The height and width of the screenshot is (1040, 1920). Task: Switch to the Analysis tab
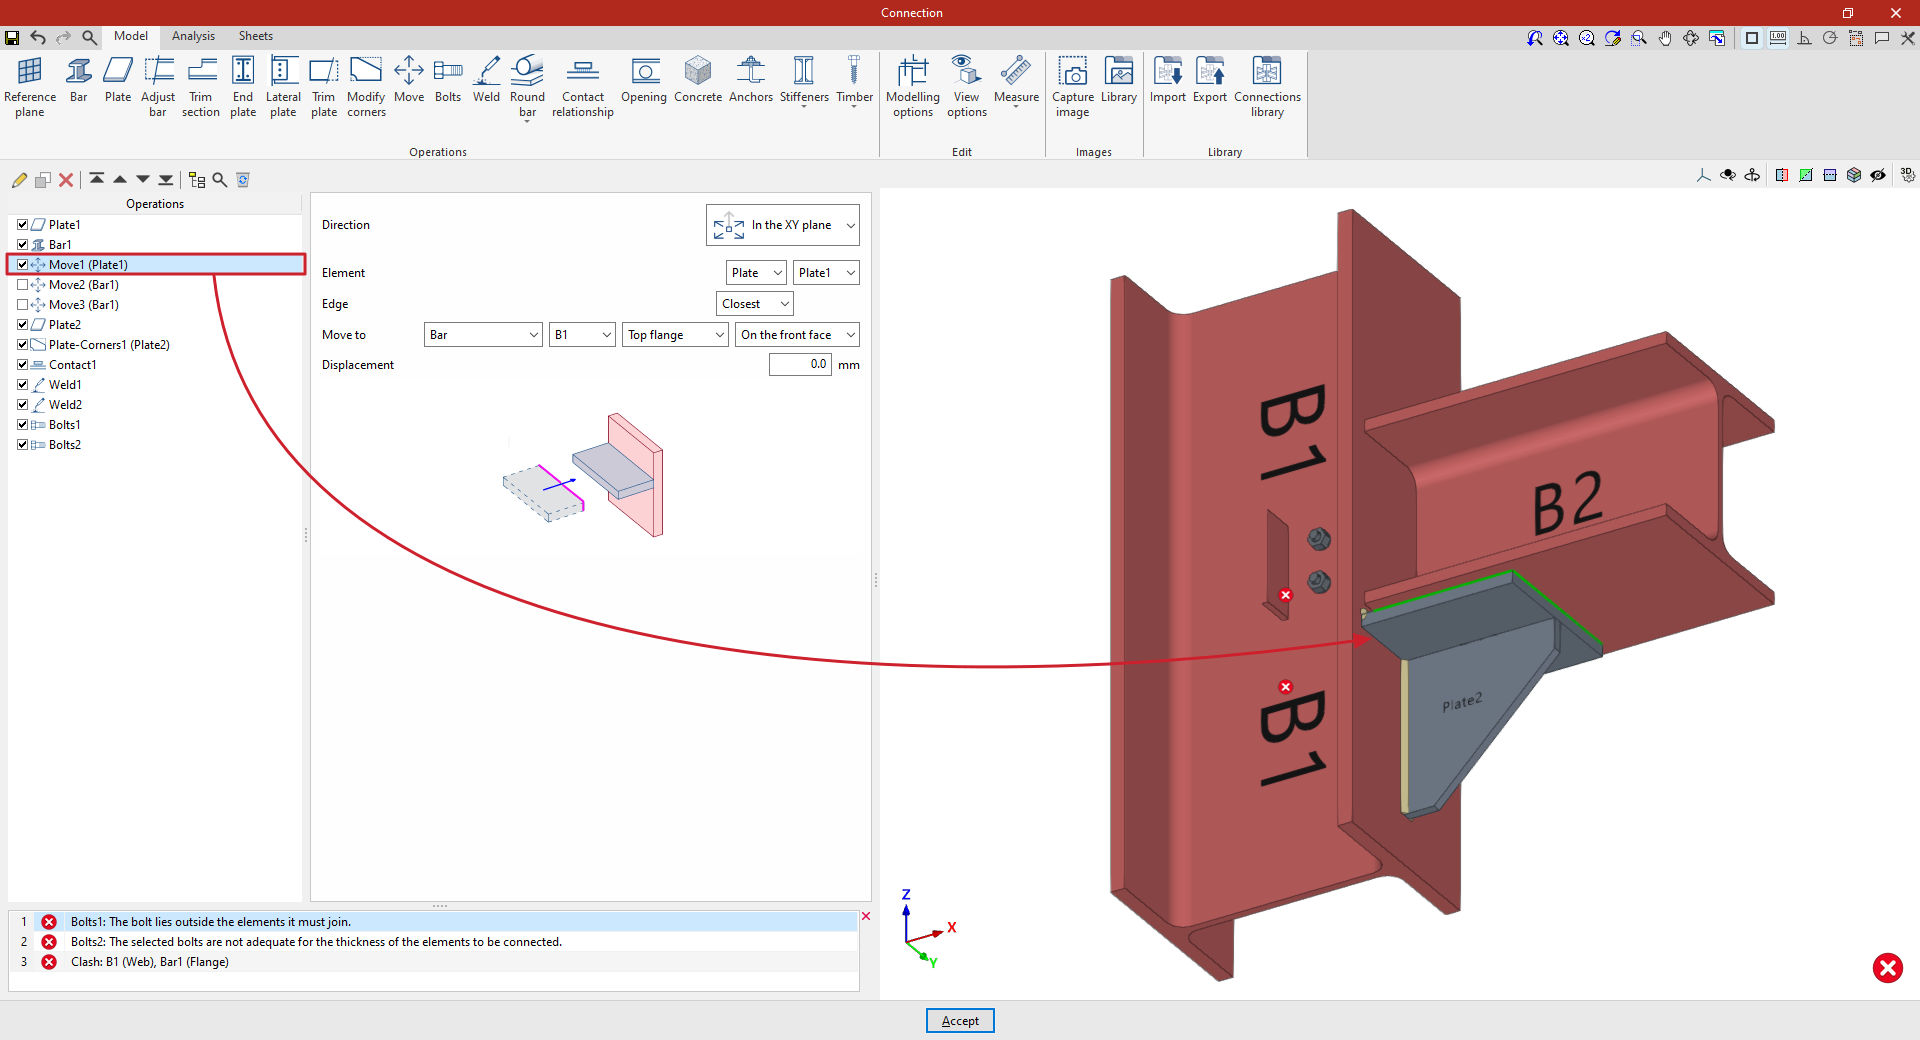click(193, 36)
